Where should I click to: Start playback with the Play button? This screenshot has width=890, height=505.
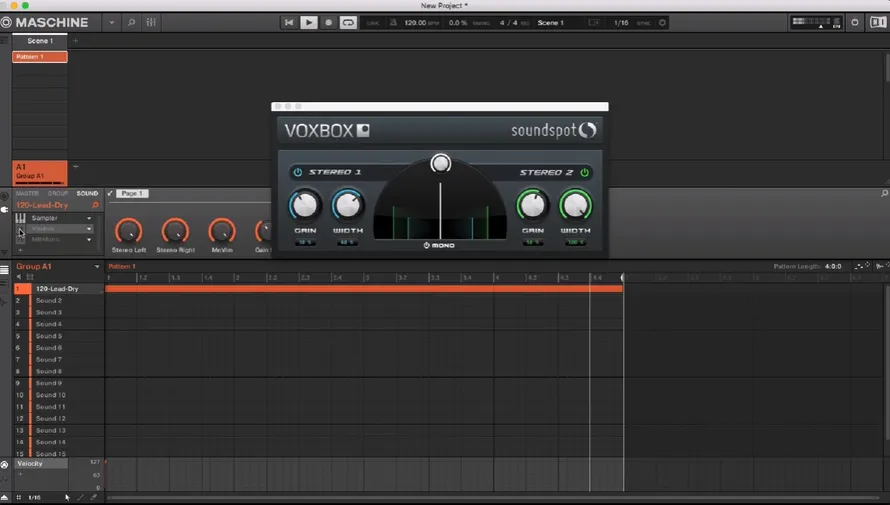point(309,23)
